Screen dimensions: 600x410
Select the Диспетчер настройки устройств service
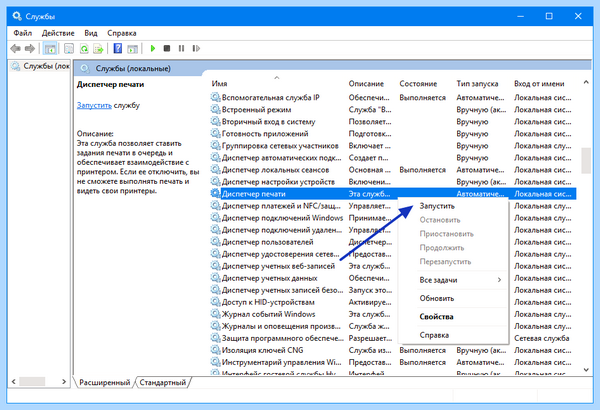pos(393,181)
